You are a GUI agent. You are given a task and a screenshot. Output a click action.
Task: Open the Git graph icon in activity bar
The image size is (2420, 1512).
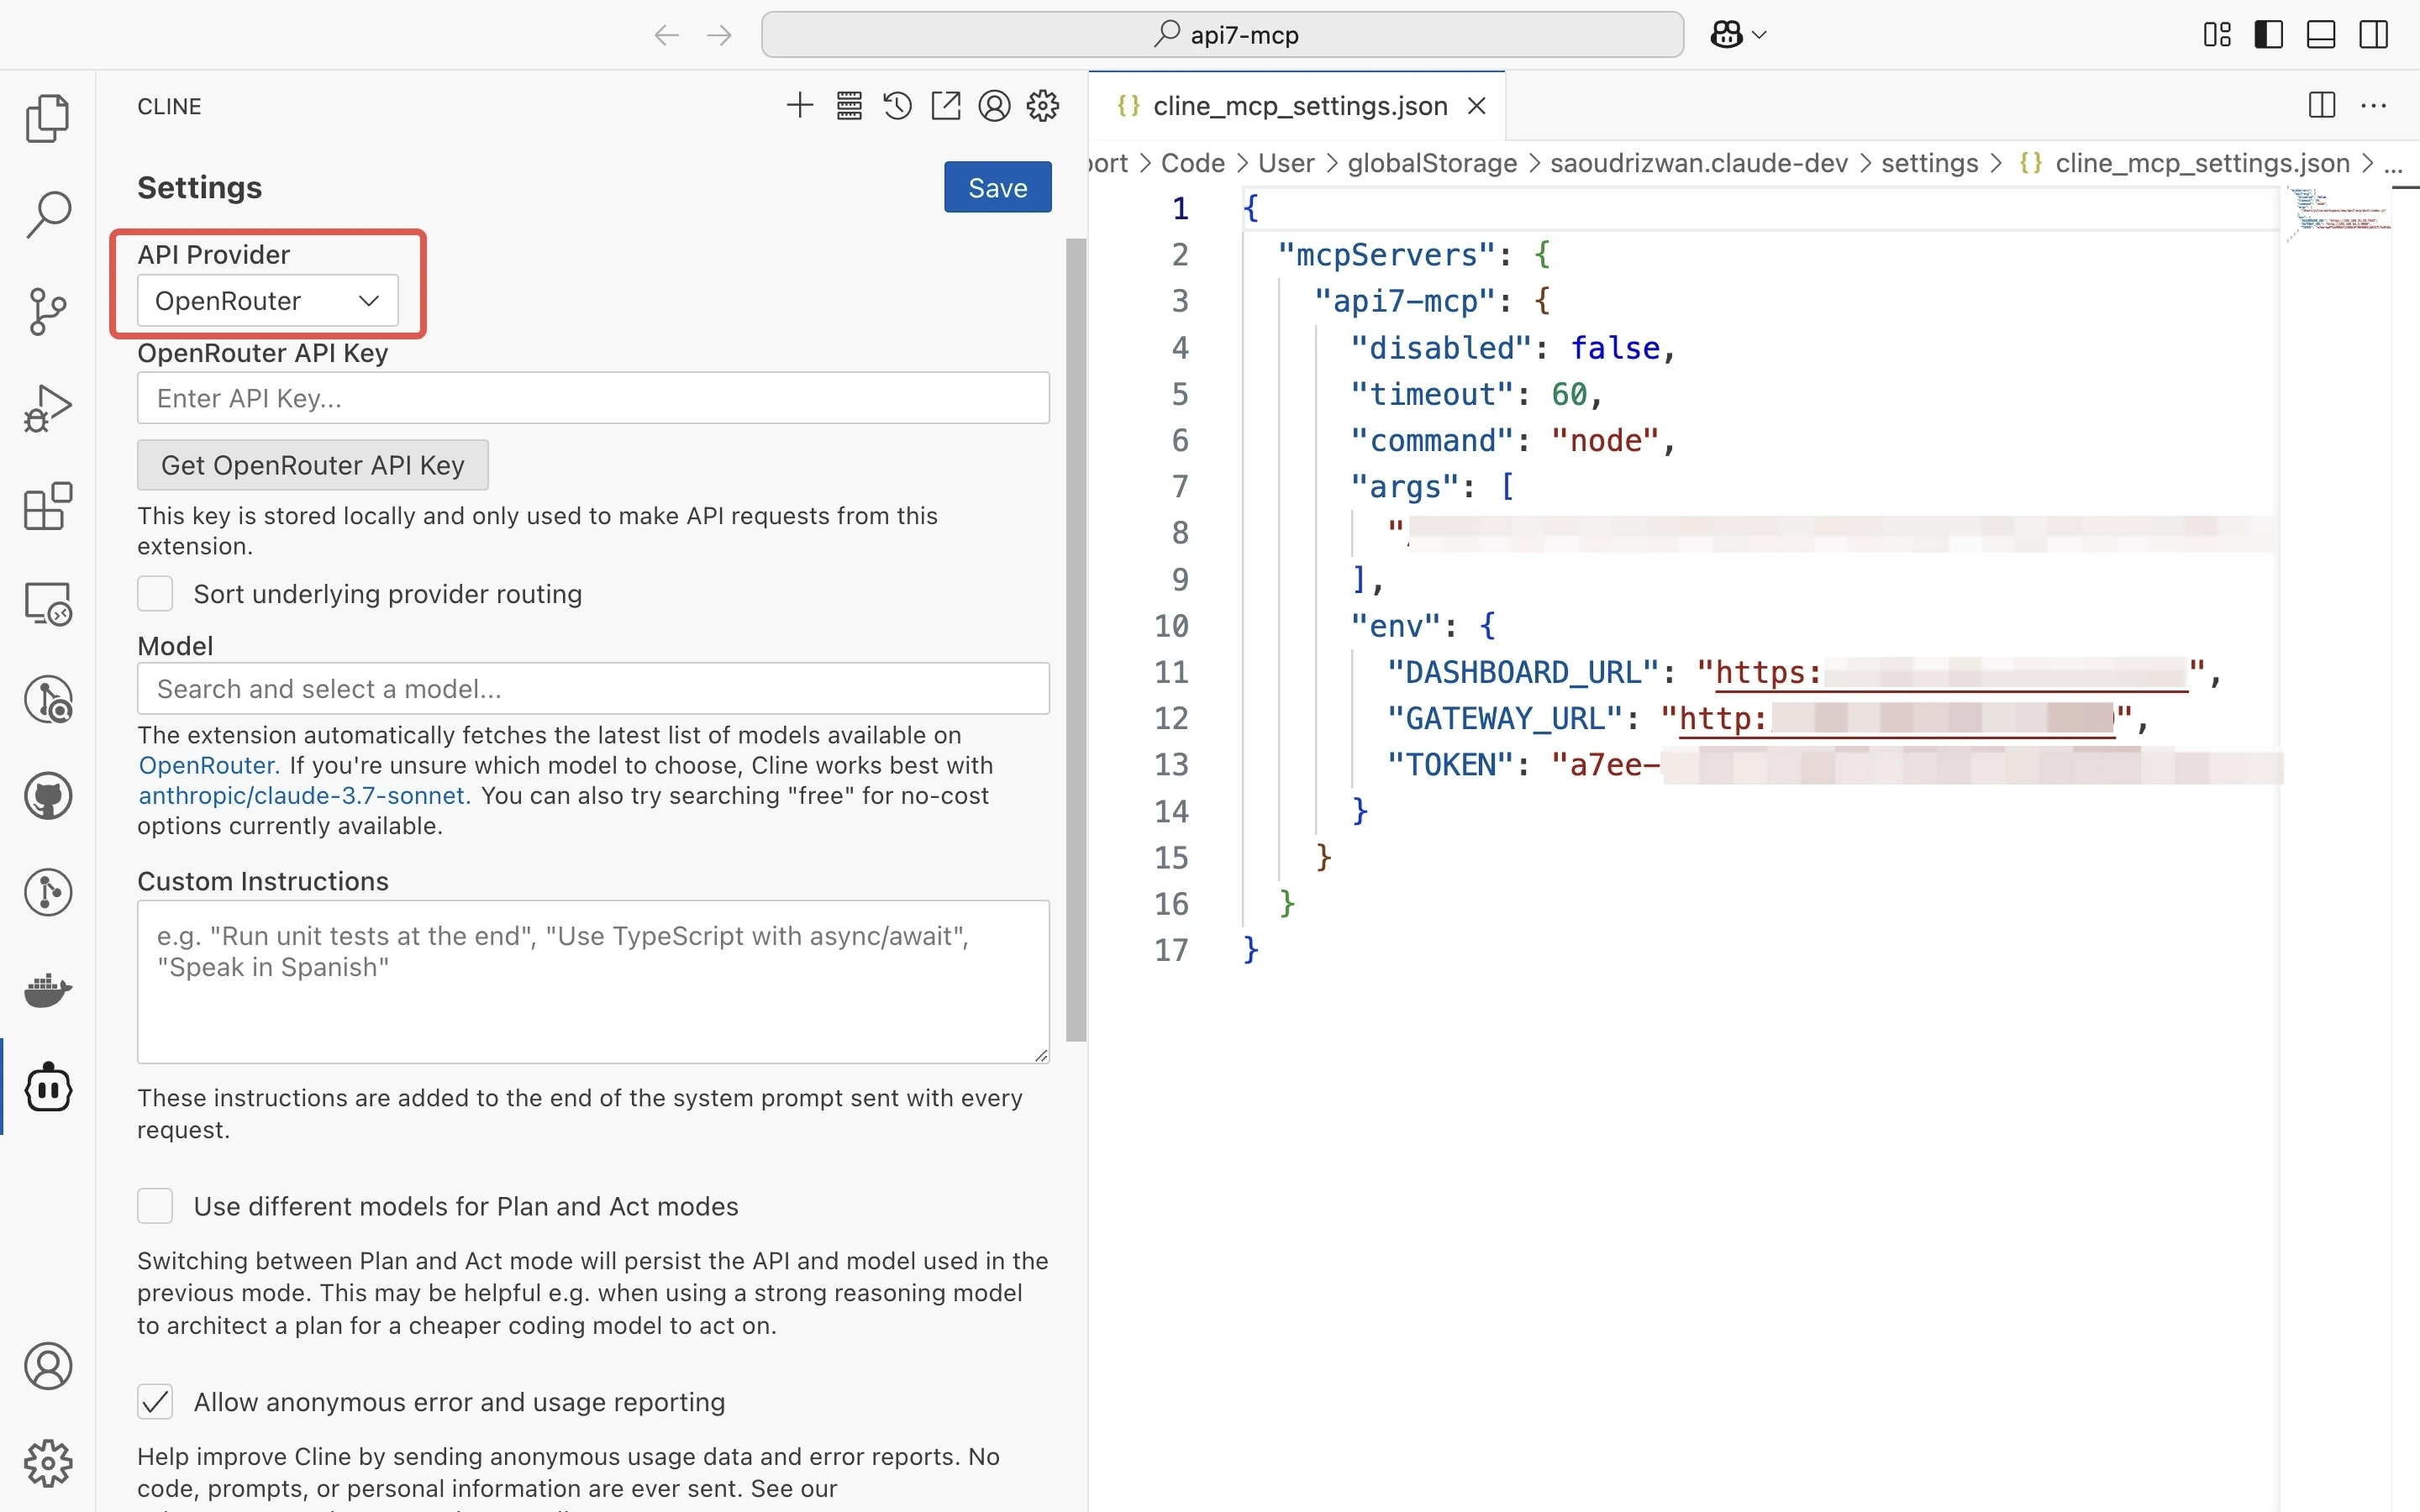click(x=48, y=893)
